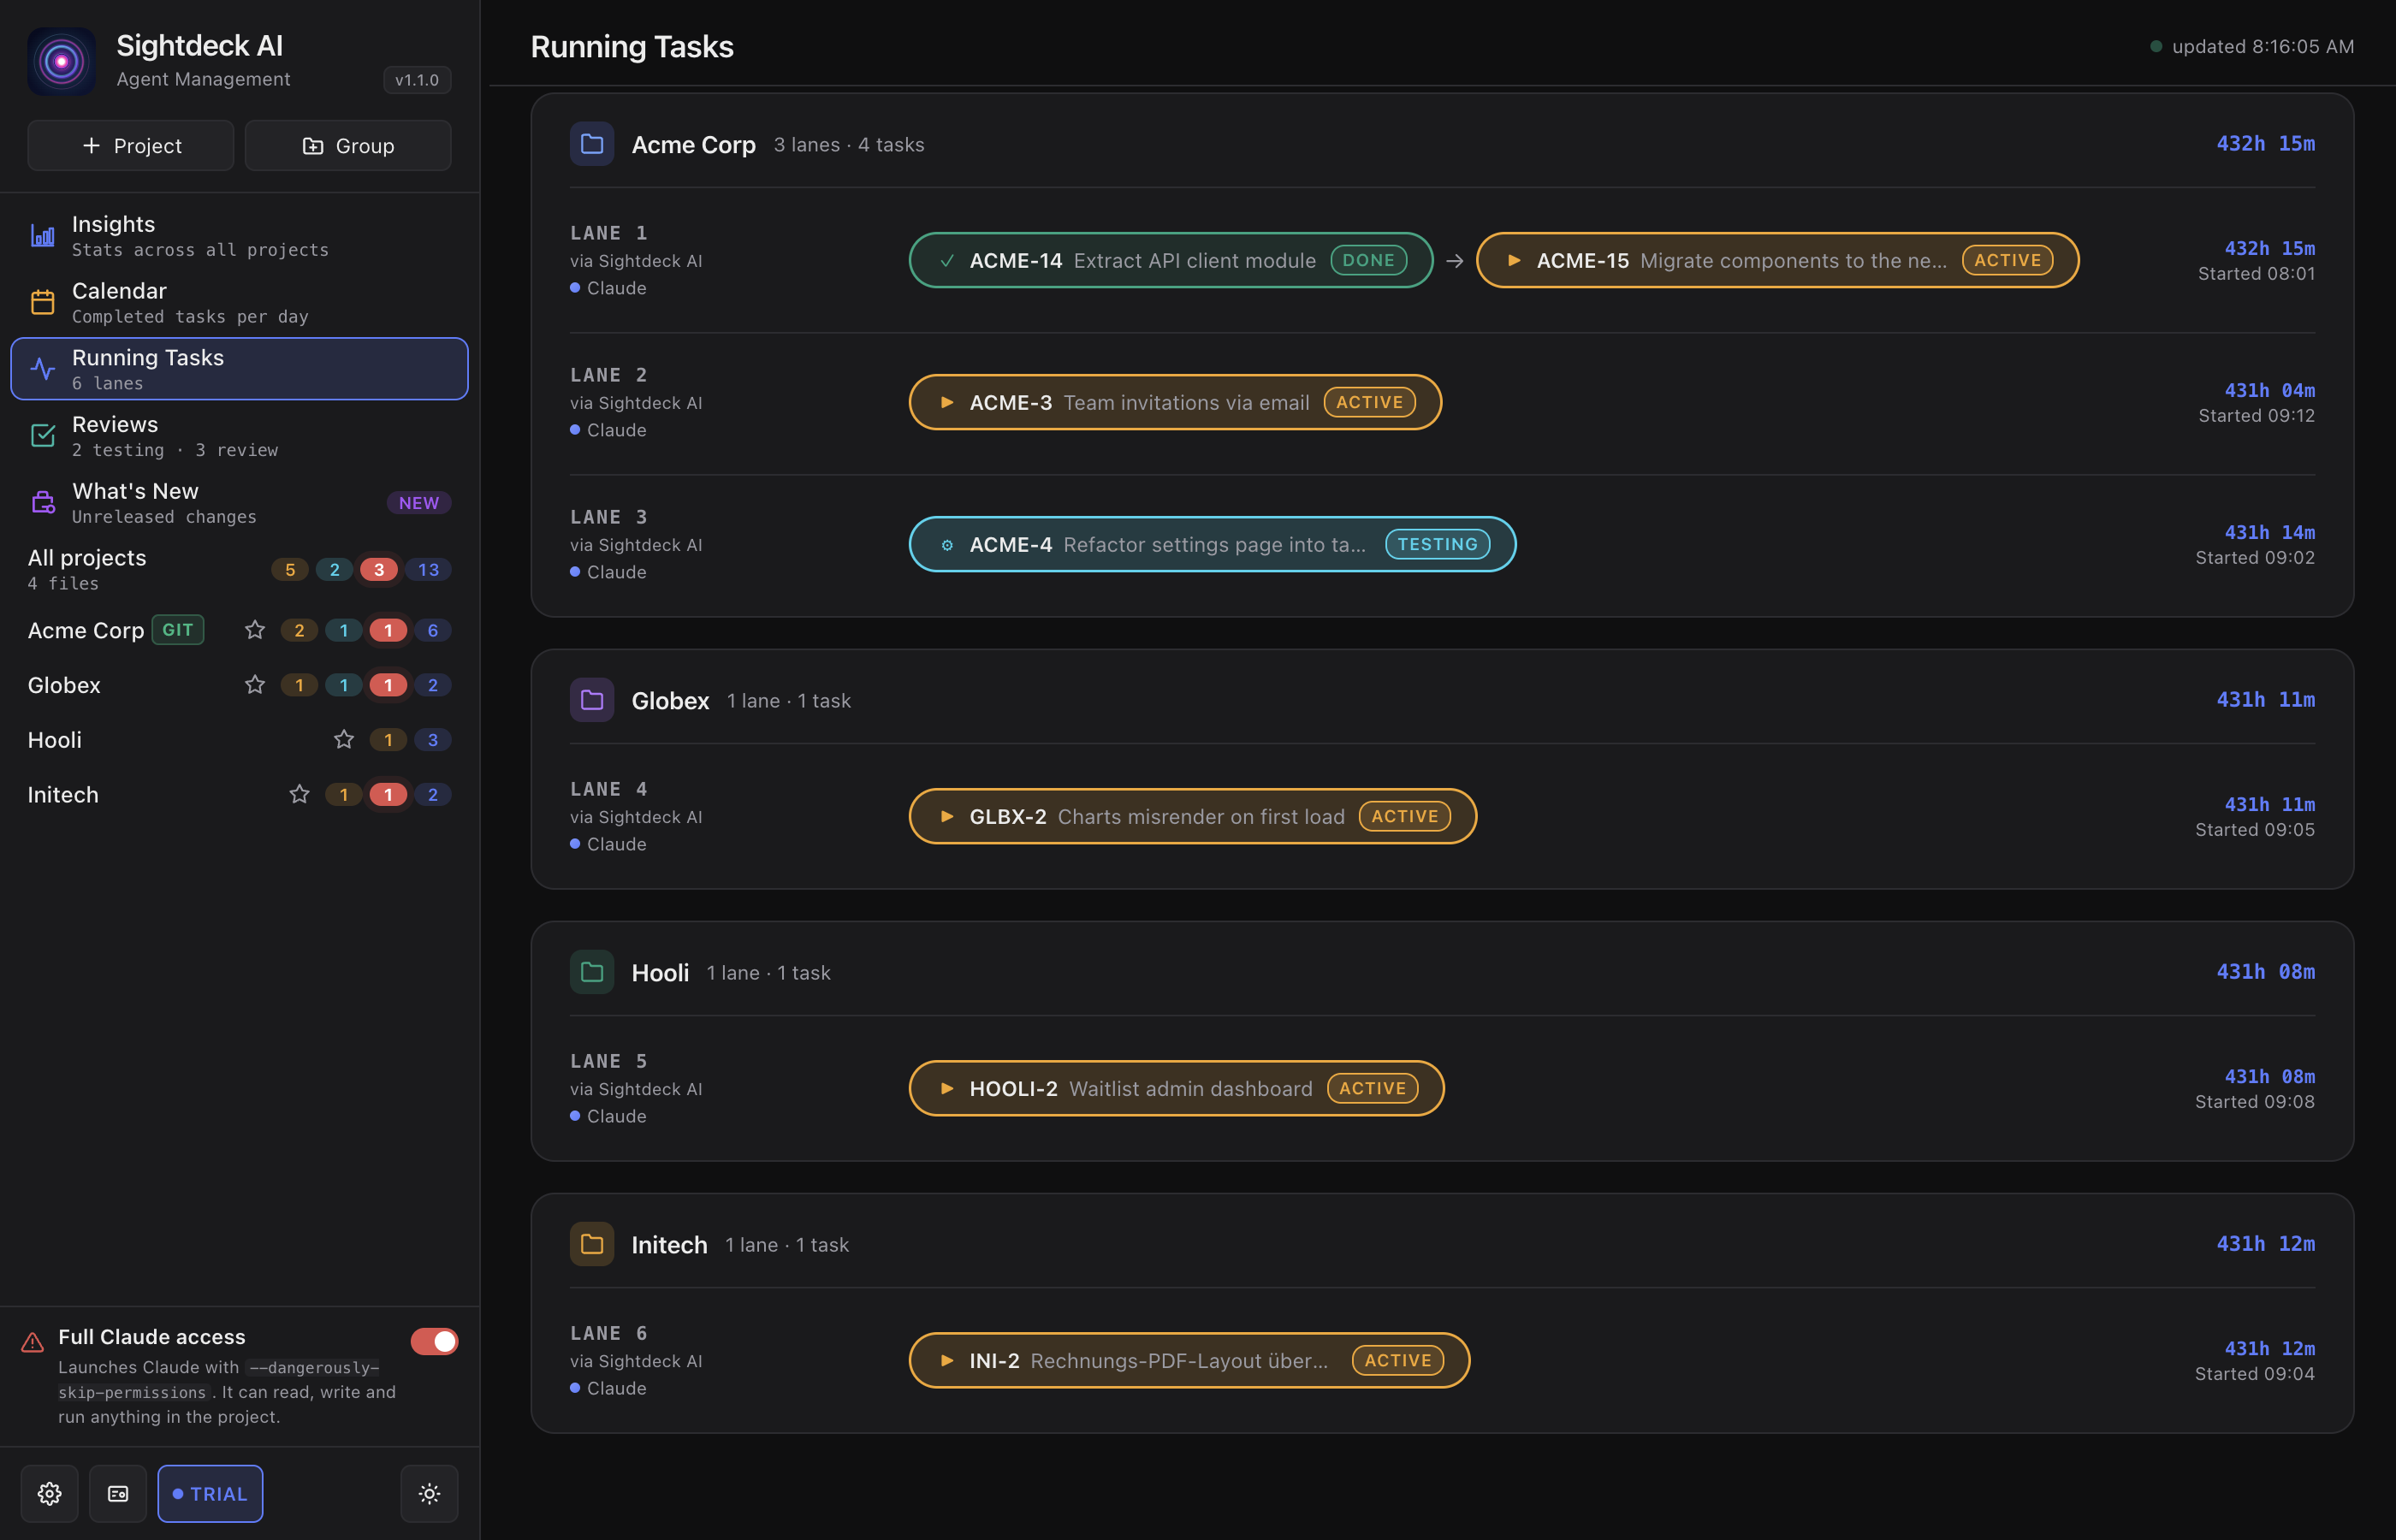
Task: Click the What's New gift icon
Action: point(43,502)
